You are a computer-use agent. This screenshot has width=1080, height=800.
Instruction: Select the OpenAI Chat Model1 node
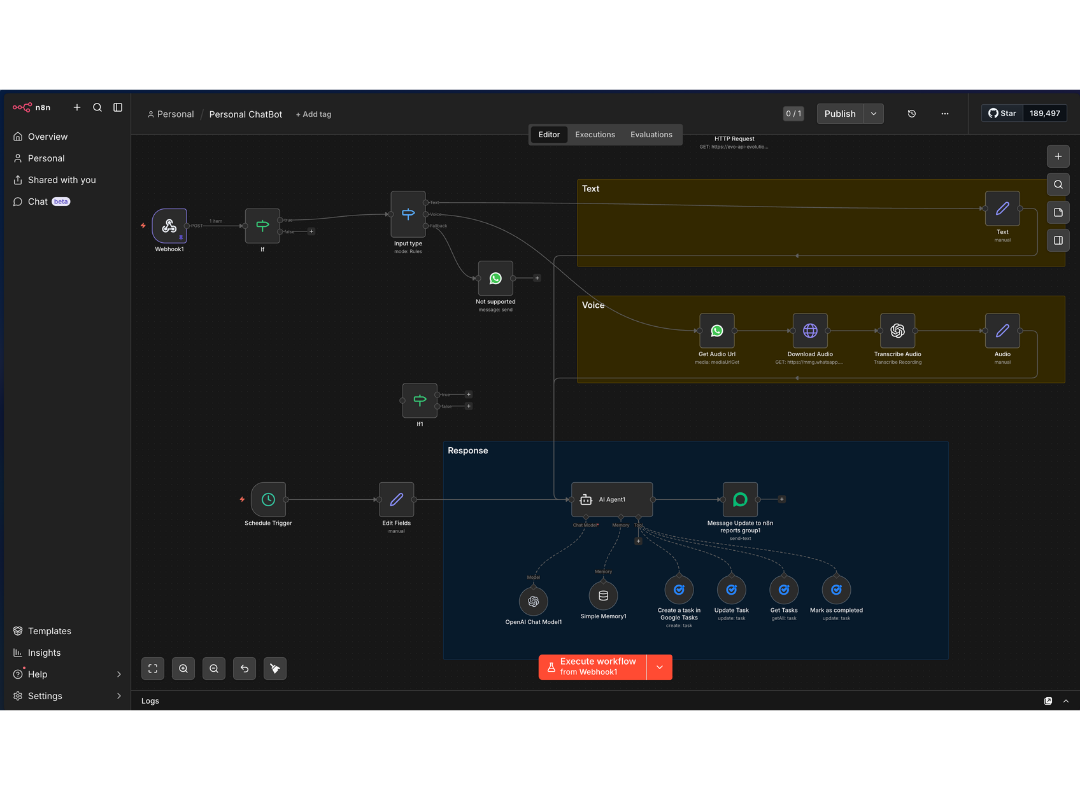(533, 602)
